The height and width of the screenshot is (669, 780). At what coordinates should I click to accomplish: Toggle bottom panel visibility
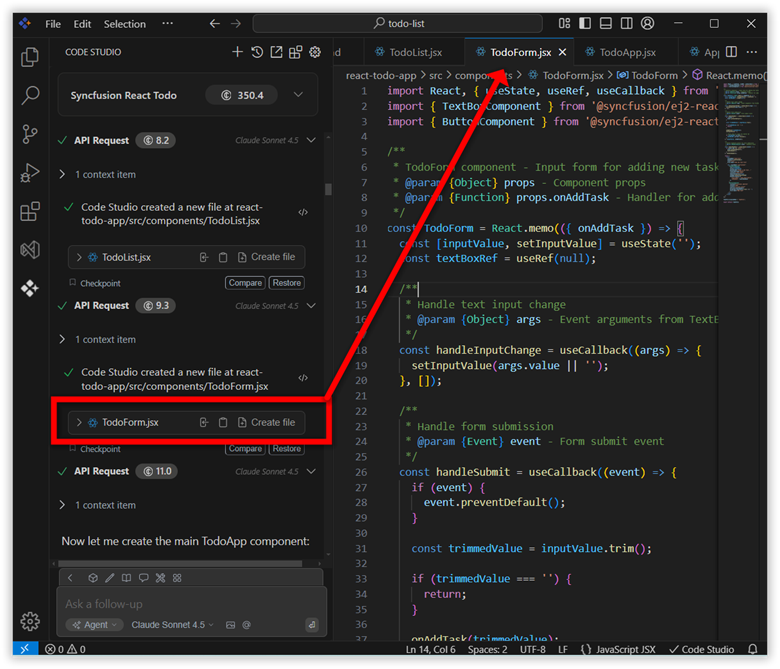[x=606, y=23]
